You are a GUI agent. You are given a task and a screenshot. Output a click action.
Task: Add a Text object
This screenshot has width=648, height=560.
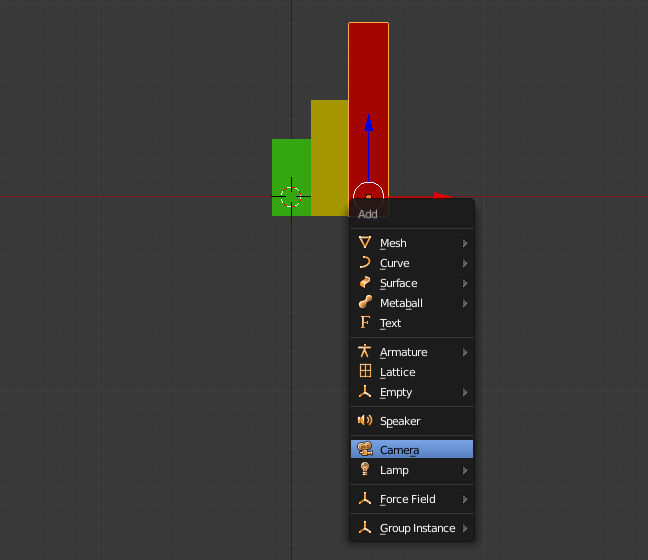coord(412,323)
